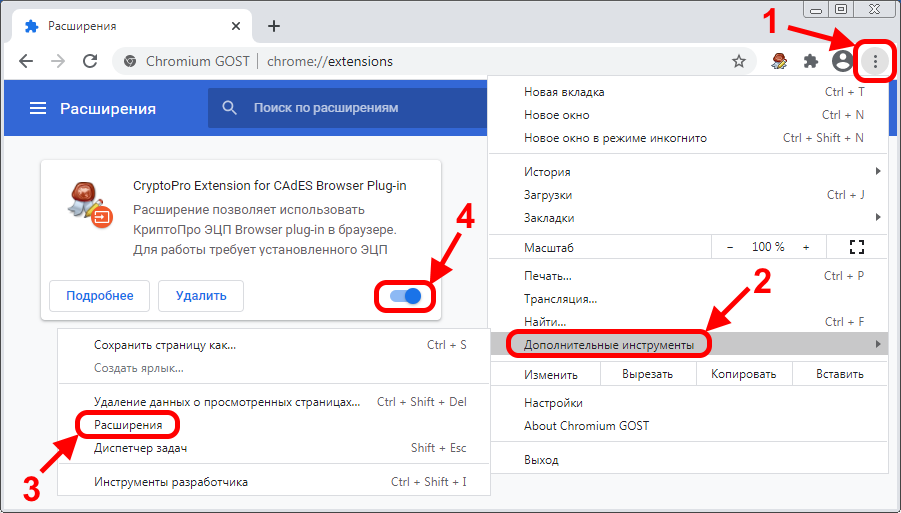
Task: Decrease zoom with the minus button
Action: coord(730,247)
